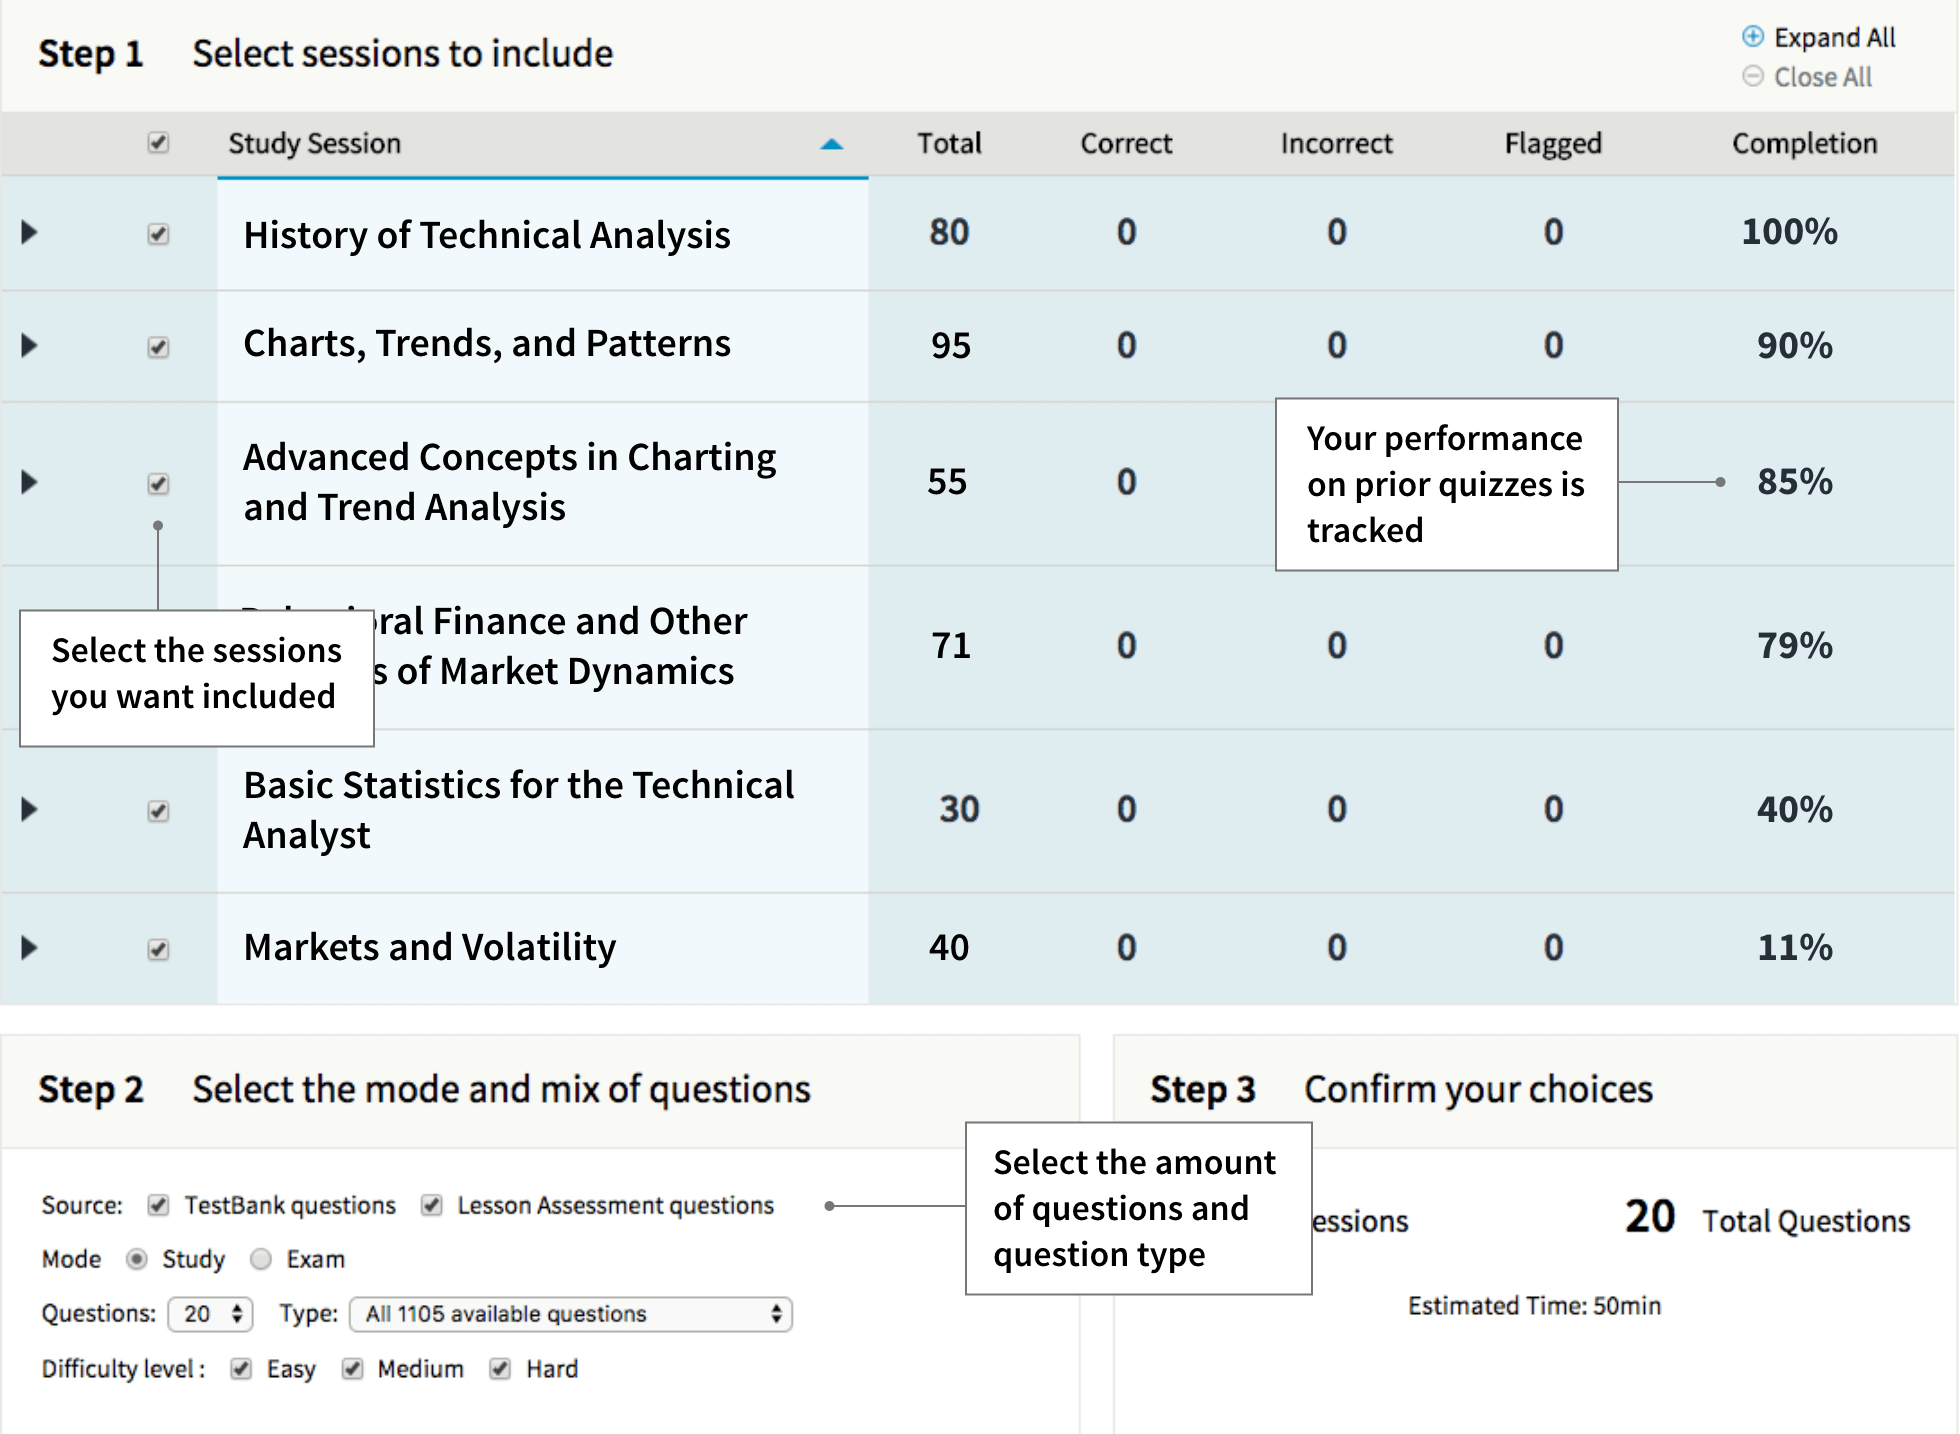Click total 55 for Advanced Concepts session
This screenshot has width=1960, height=1434.
click(x=947, y=482)
